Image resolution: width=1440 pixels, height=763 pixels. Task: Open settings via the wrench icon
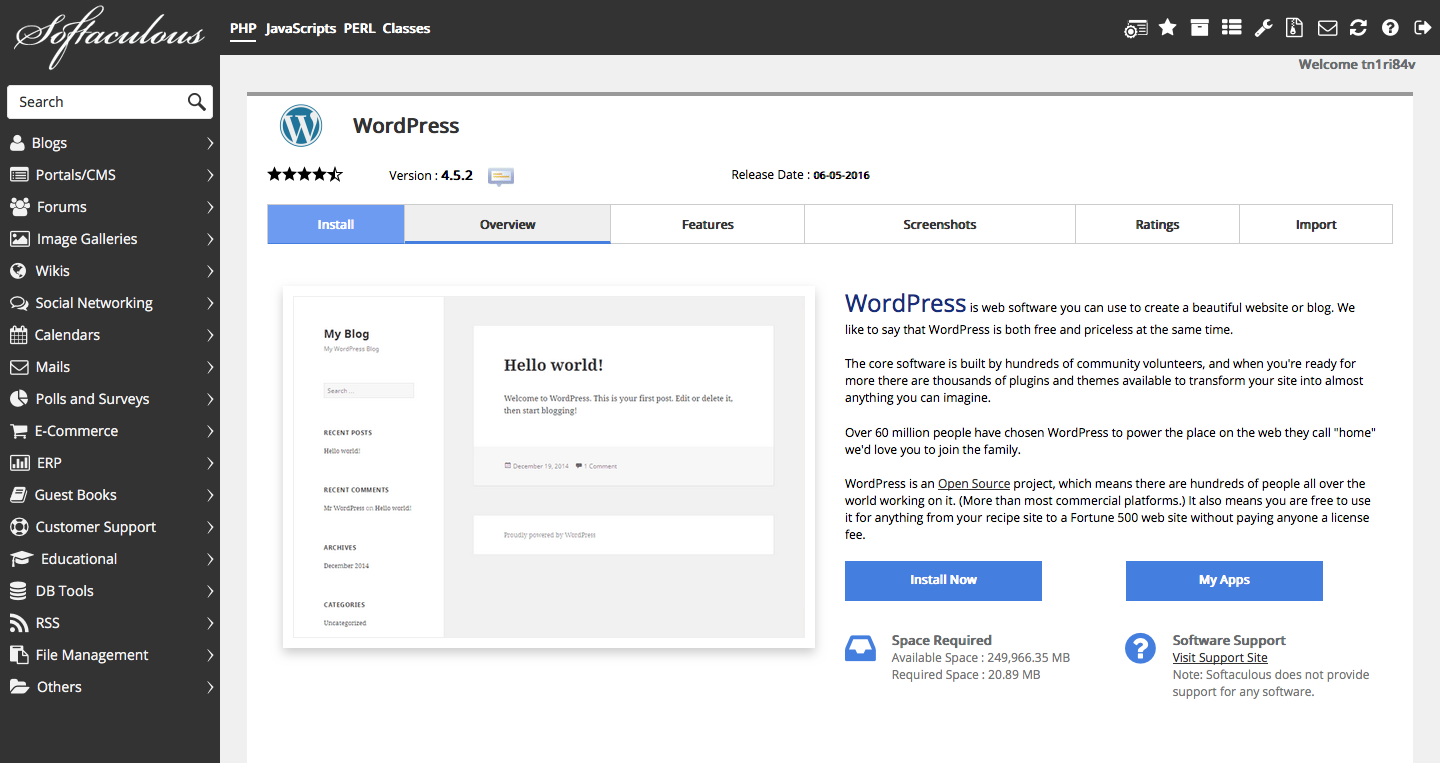(1263, 28)
